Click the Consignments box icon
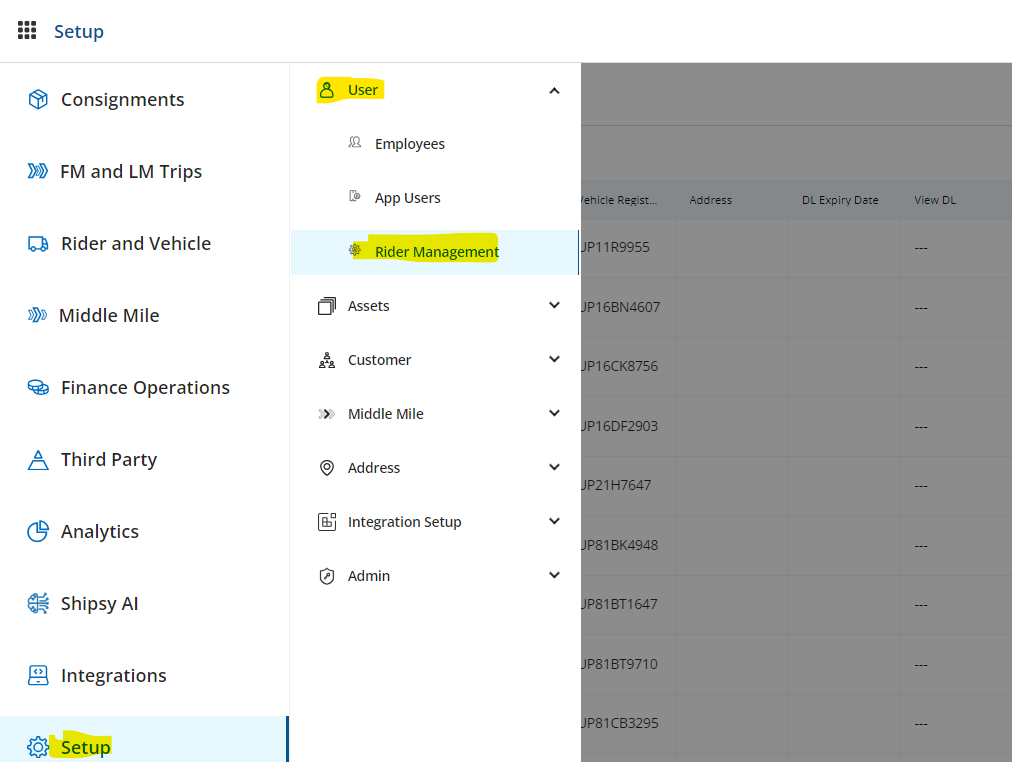Screen dimensions: 1012x762 click(x=38, y=99)
